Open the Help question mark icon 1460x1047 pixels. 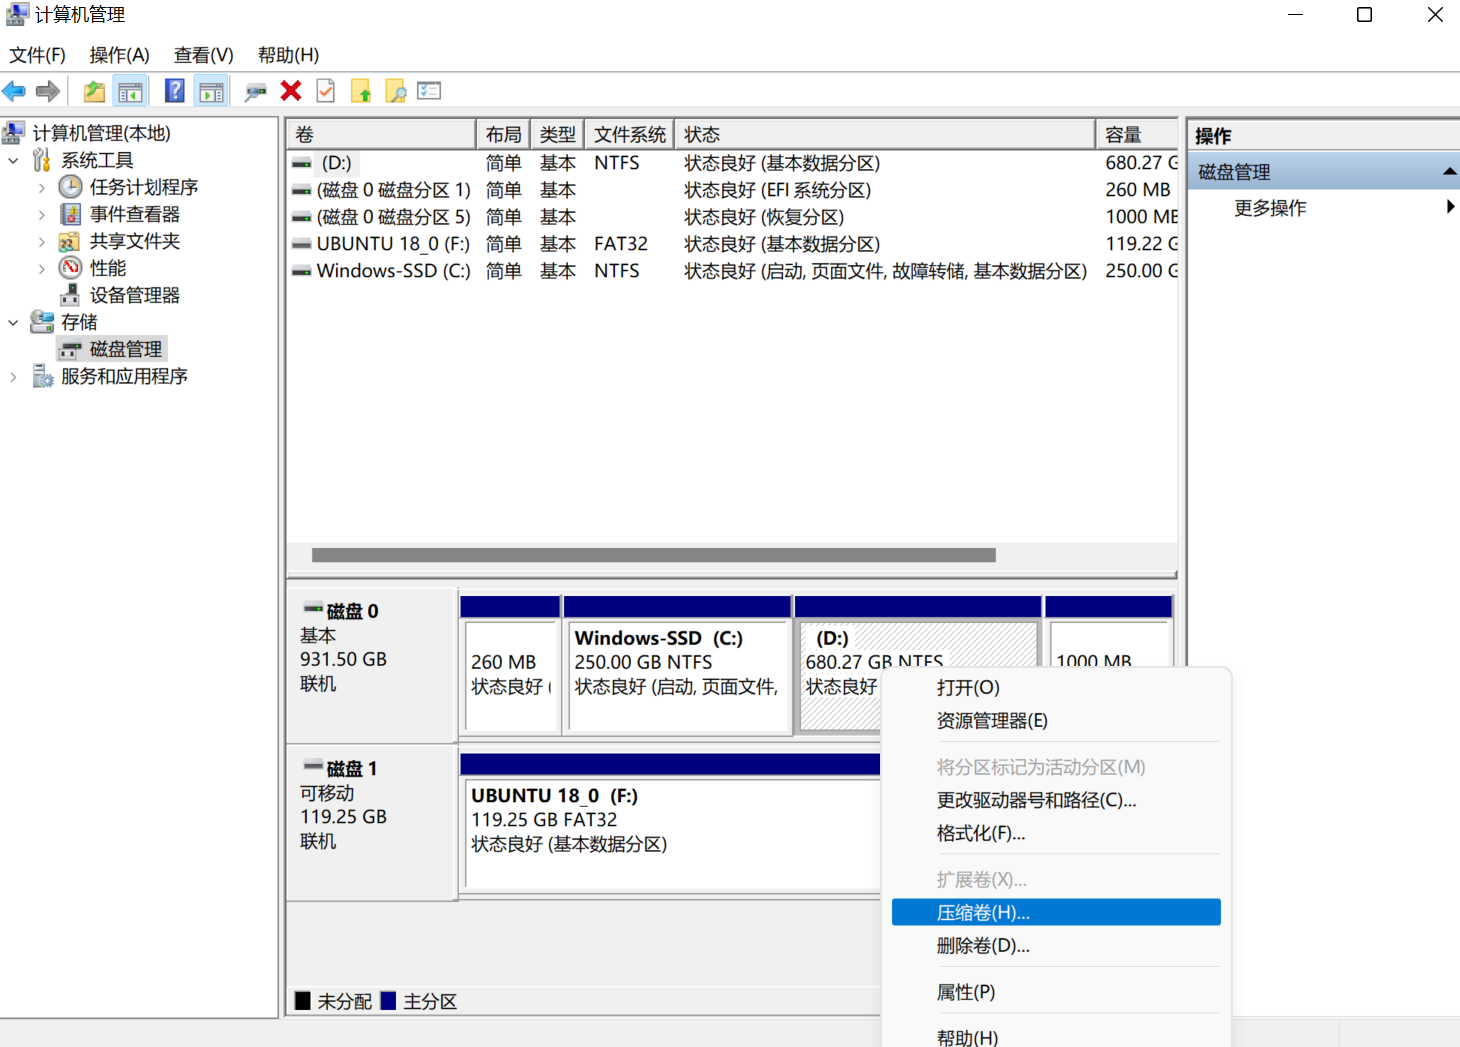pos(175,91)
